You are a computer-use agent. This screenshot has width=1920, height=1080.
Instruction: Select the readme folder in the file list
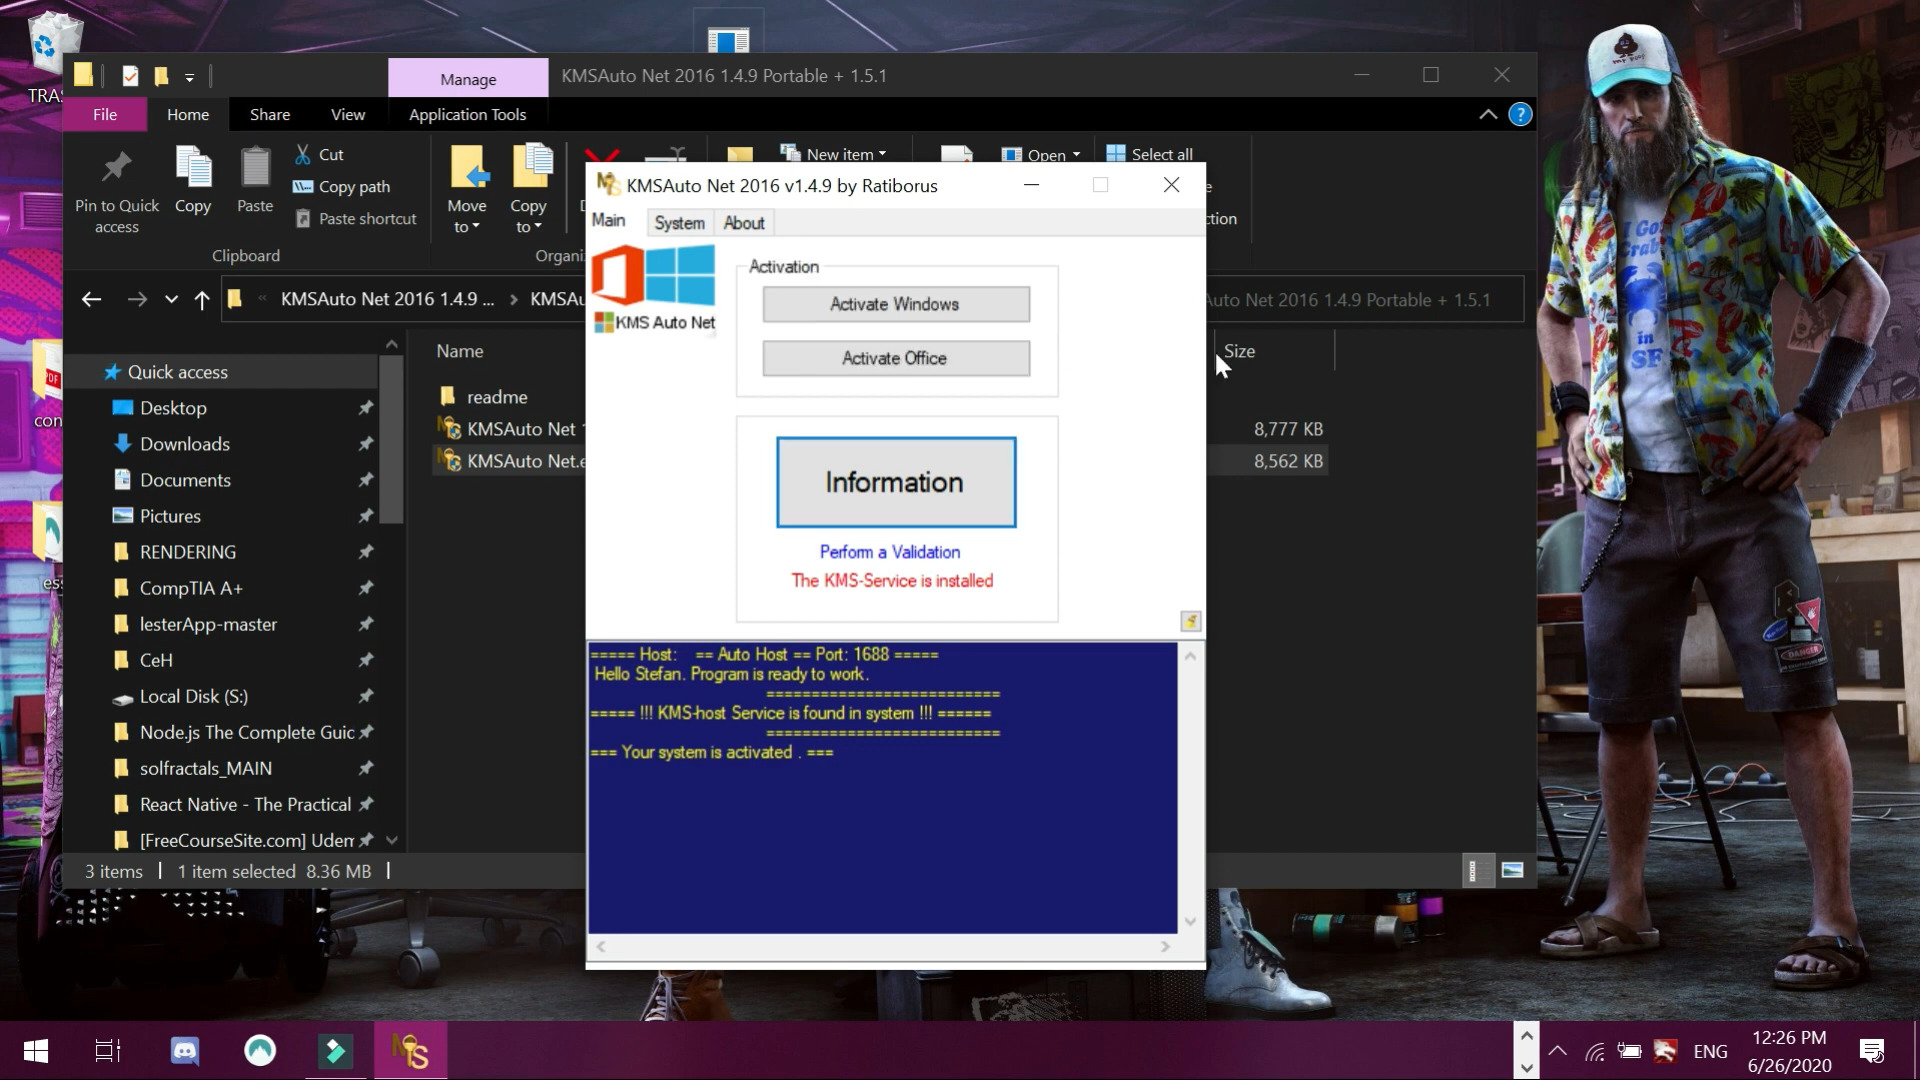(x=497, y=397)
